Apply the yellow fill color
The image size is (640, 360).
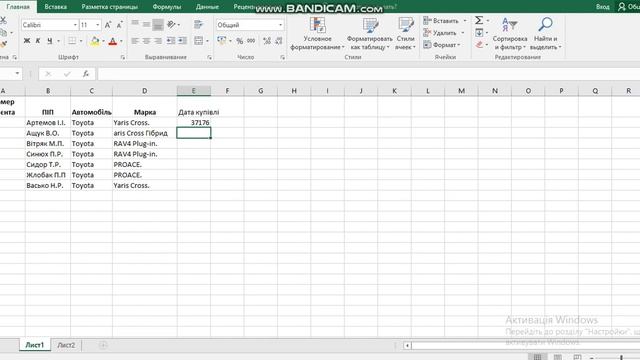[95, 41]
